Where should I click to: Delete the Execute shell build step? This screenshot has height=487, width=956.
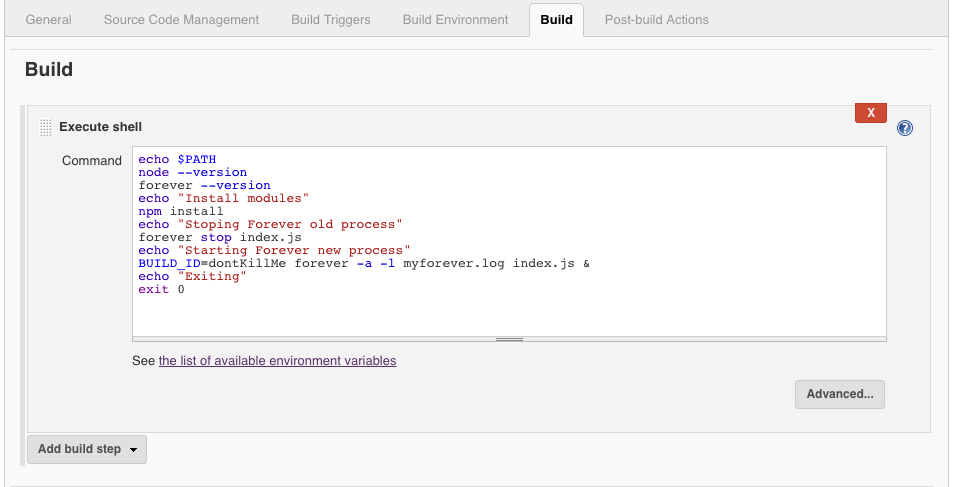[870, 113]
